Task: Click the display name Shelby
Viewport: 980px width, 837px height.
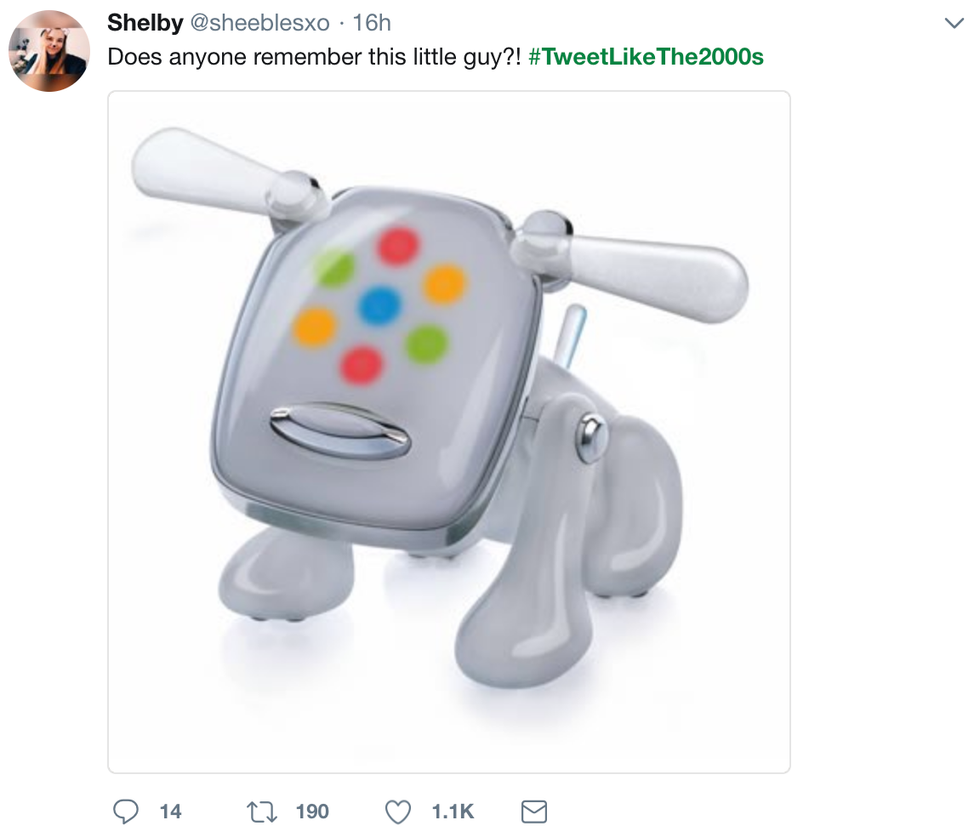Action: coord(145,24)
